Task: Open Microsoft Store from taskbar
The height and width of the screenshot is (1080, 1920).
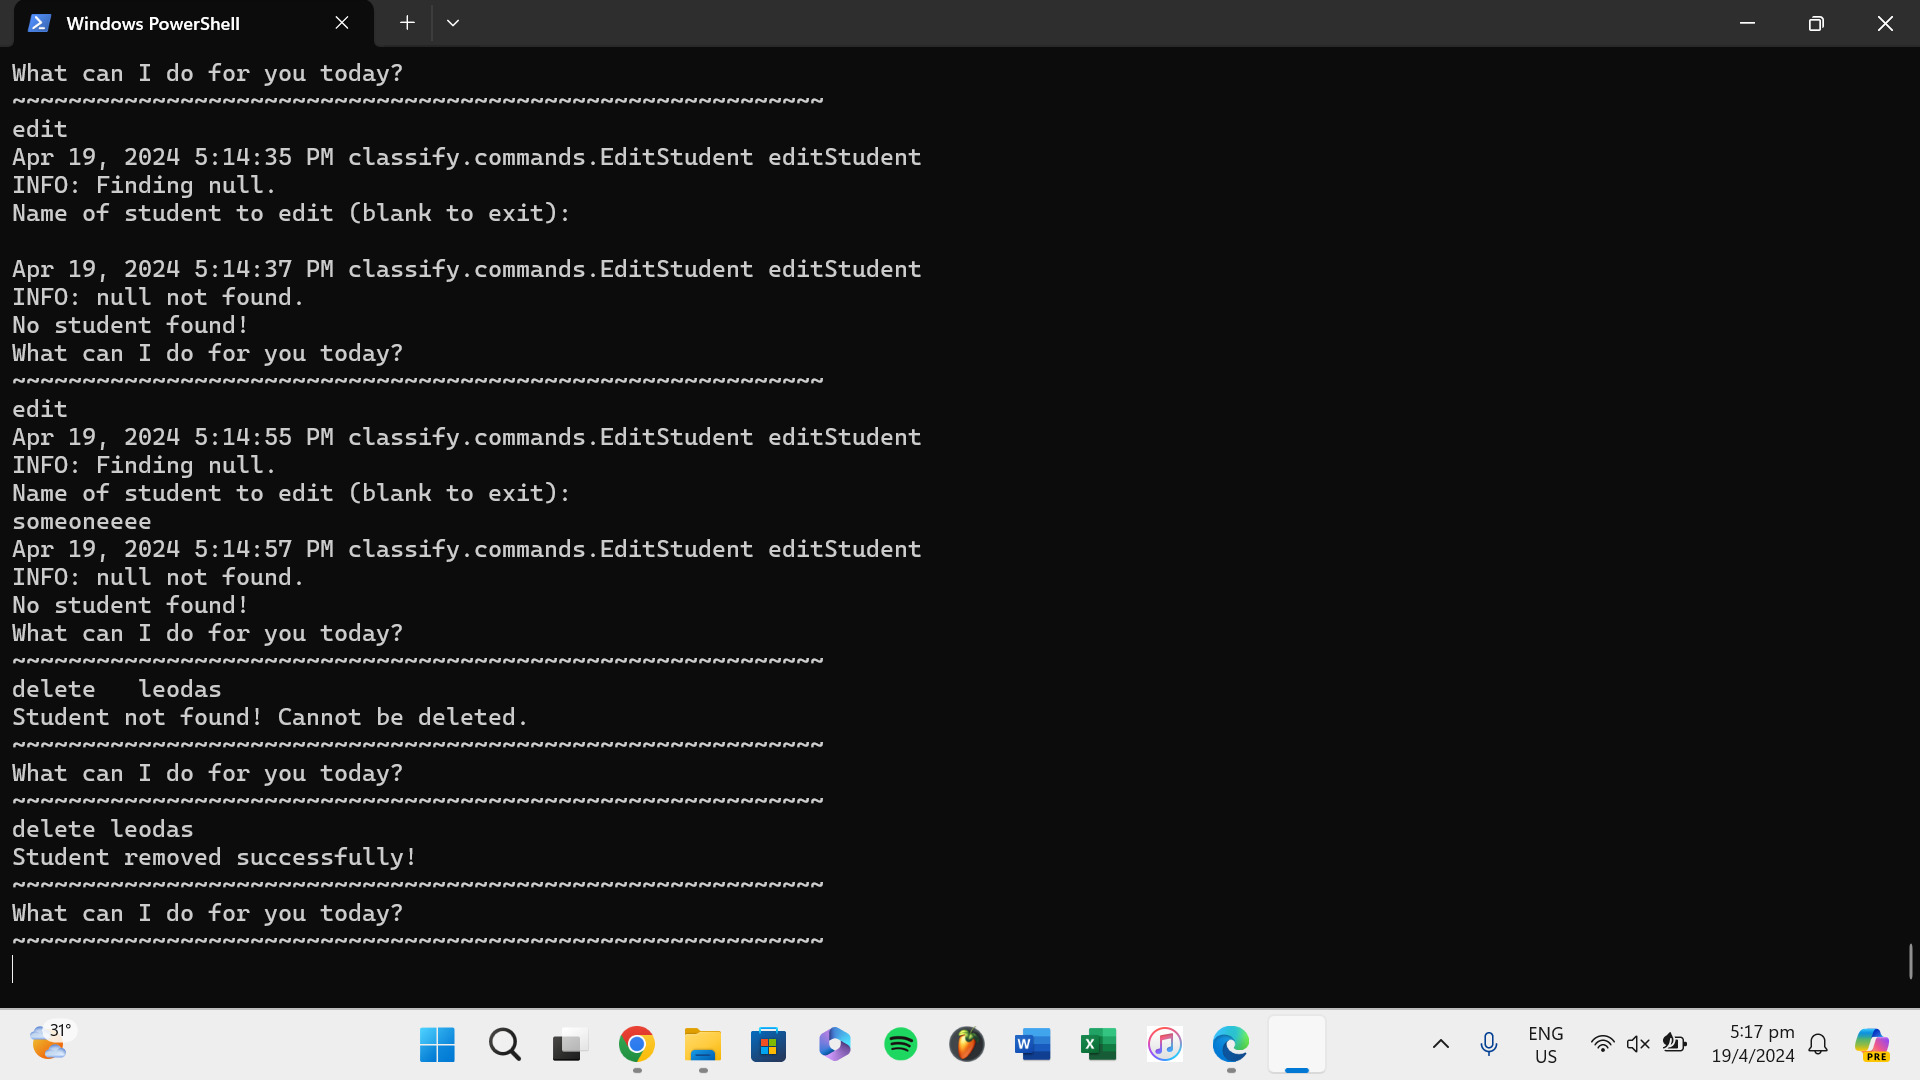Action: pyautogui.click(x=768, y=1045)
